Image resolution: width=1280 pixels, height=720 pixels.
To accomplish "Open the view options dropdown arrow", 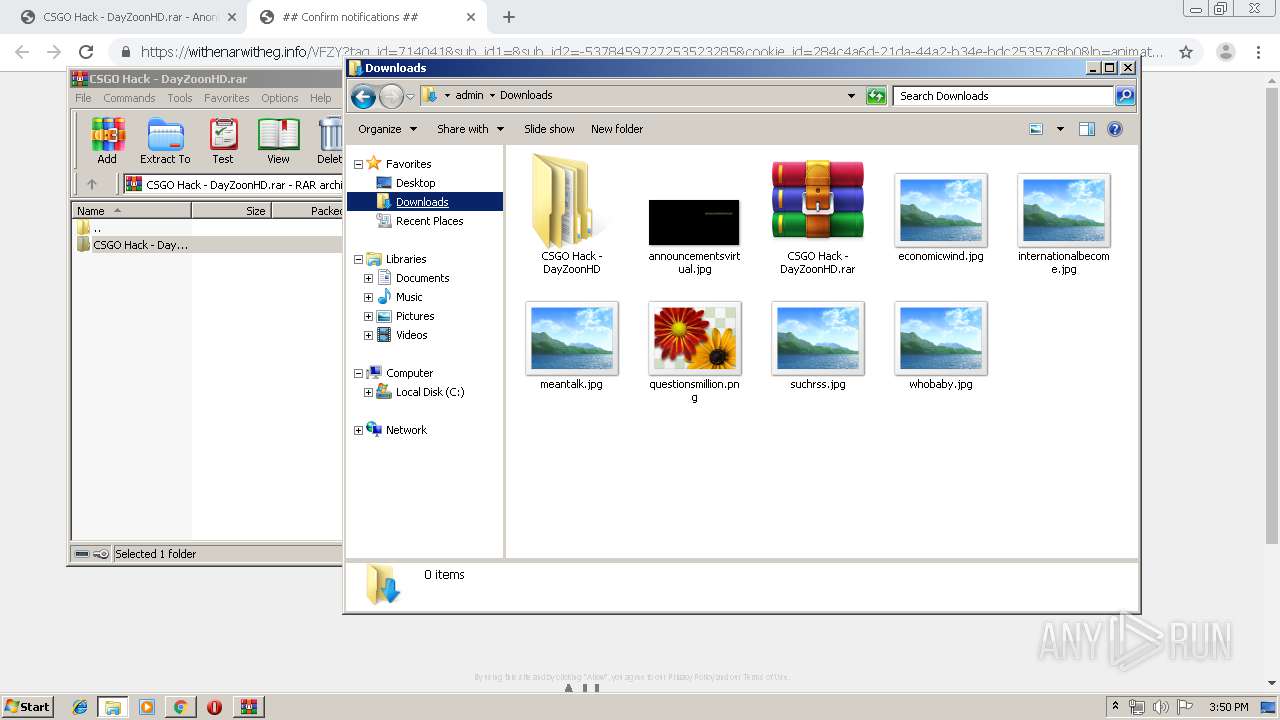I will click(x=1060, y=129).
